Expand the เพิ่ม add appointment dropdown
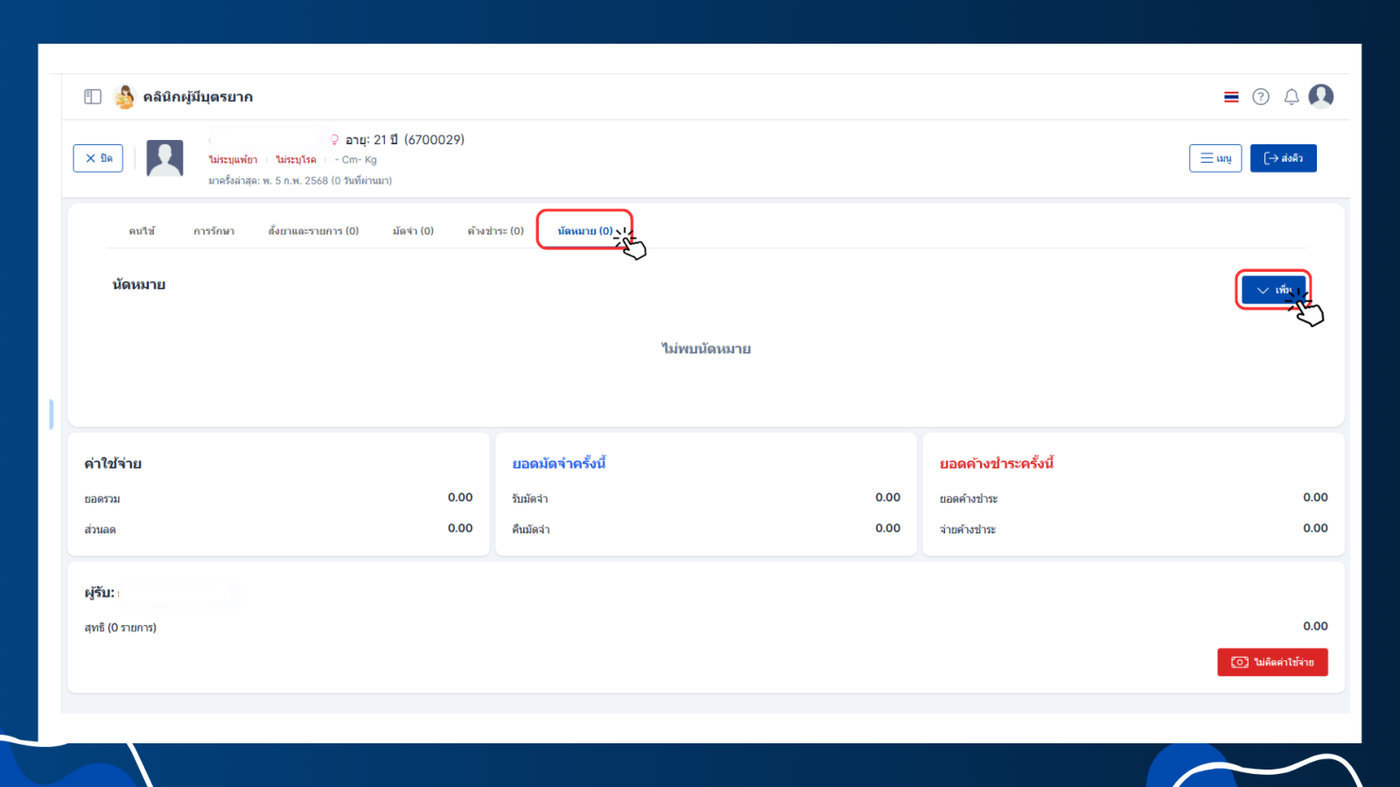 tap(1274, 290)
